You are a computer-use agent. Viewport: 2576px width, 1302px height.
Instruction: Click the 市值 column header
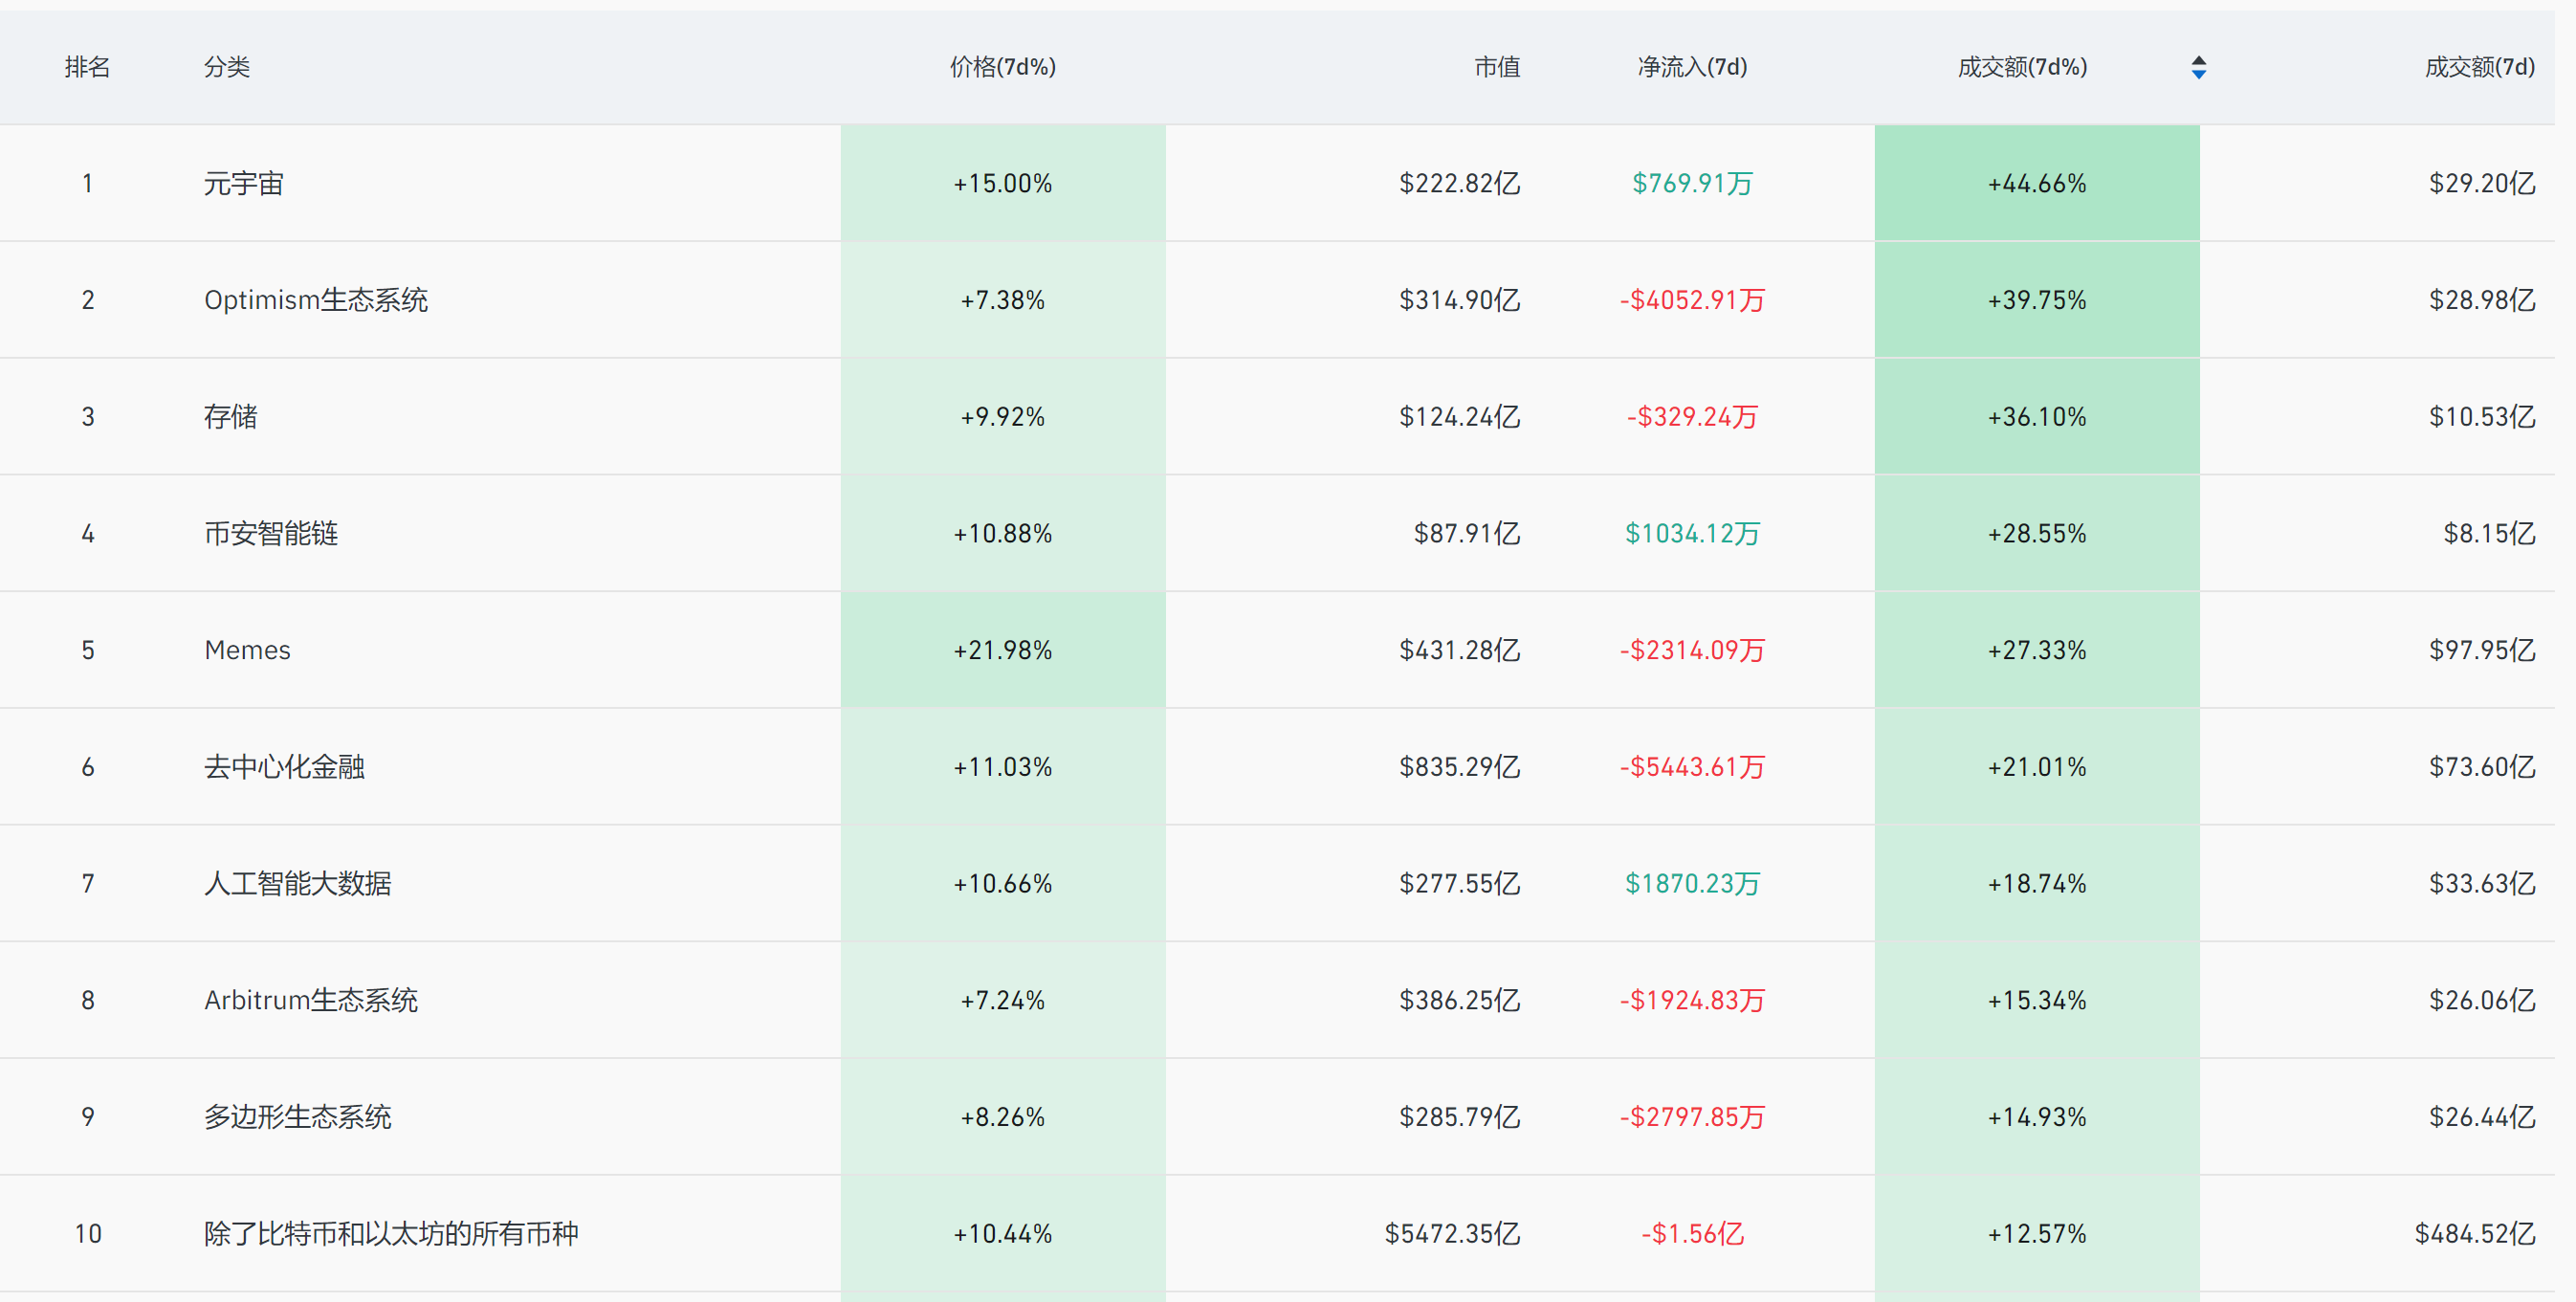(x=1497, y=67)
